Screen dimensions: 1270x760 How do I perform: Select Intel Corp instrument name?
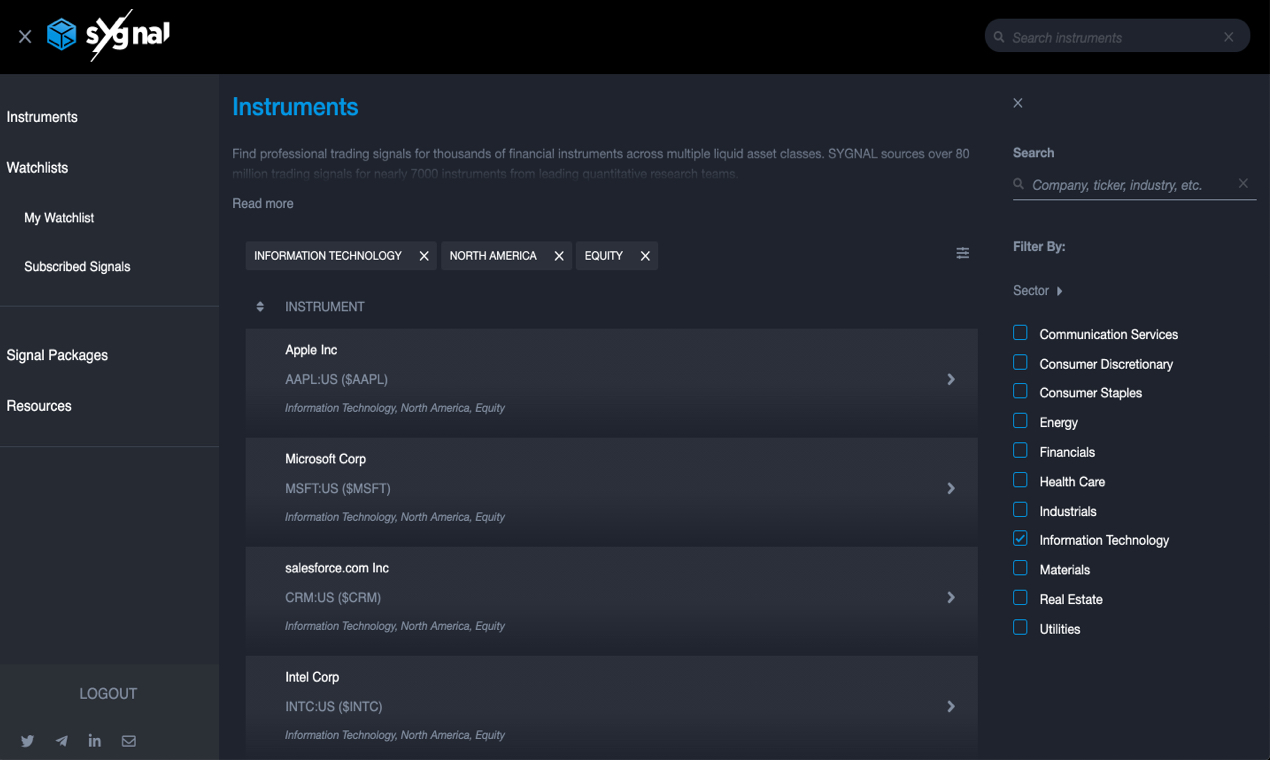tap(312, 677)
